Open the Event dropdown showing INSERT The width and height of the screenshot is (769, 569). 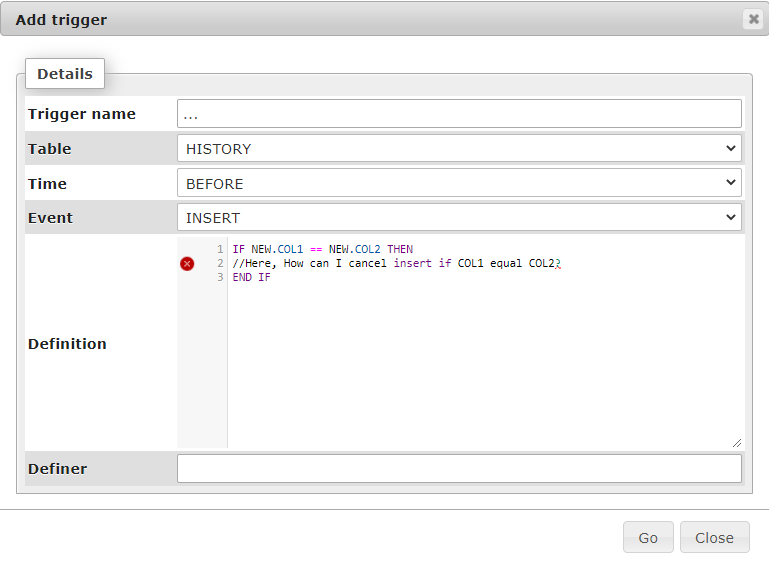[459, 217]
